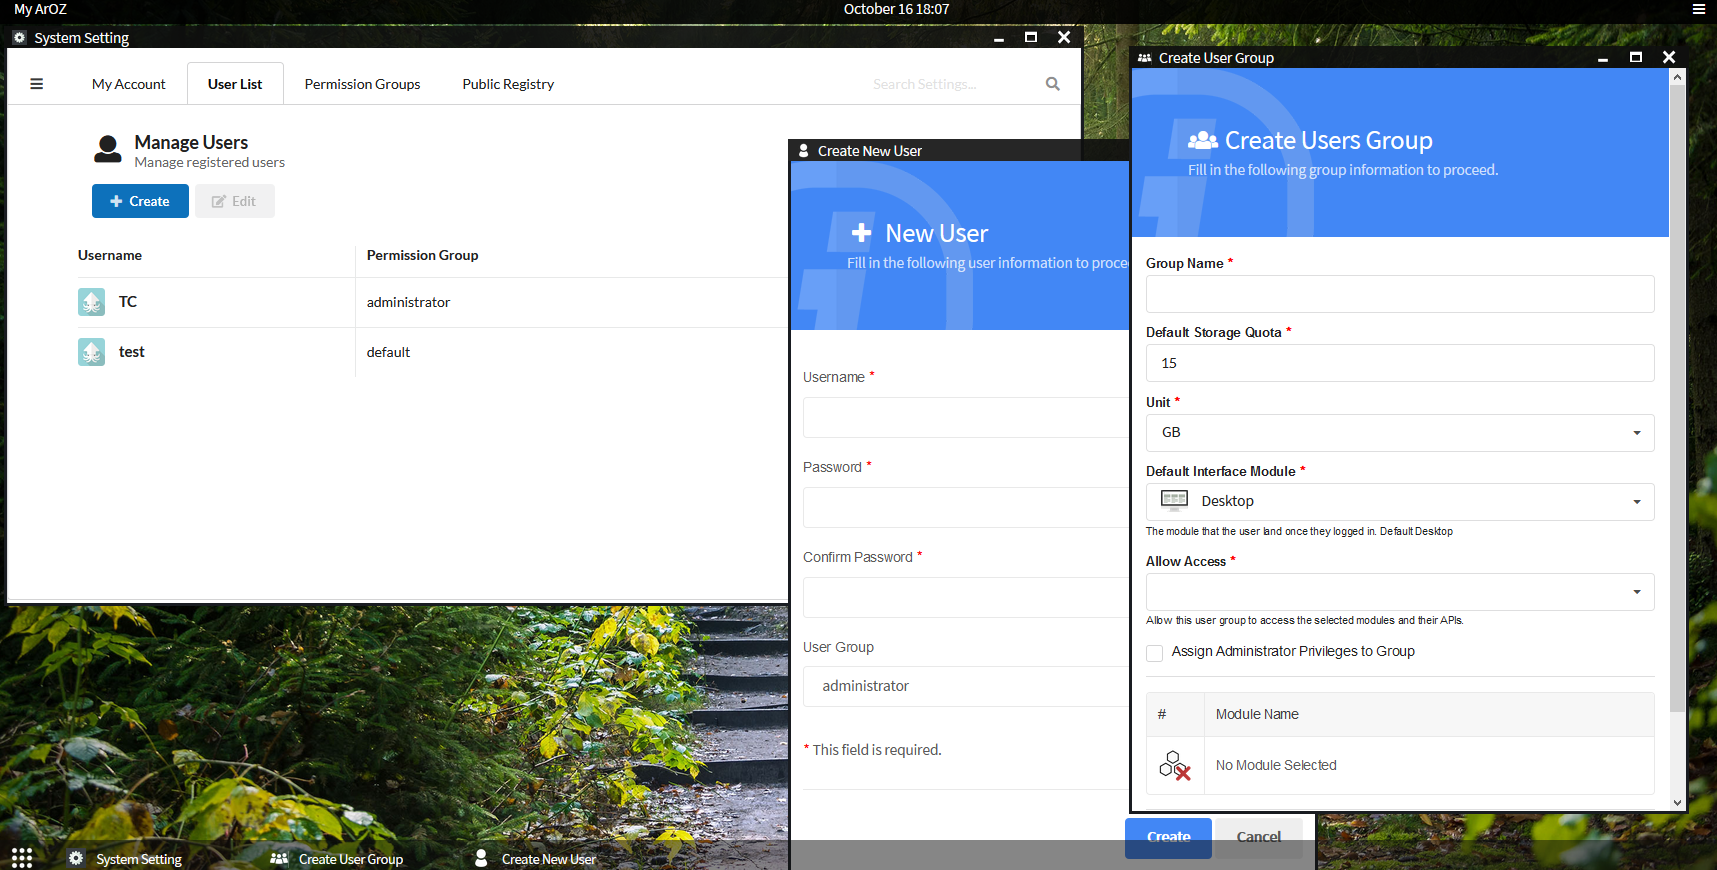Image resolution: width=1717 pixels, height=870 pixels.
Task: Switch to Create User Group taskbar item
Action: point(337,859)
